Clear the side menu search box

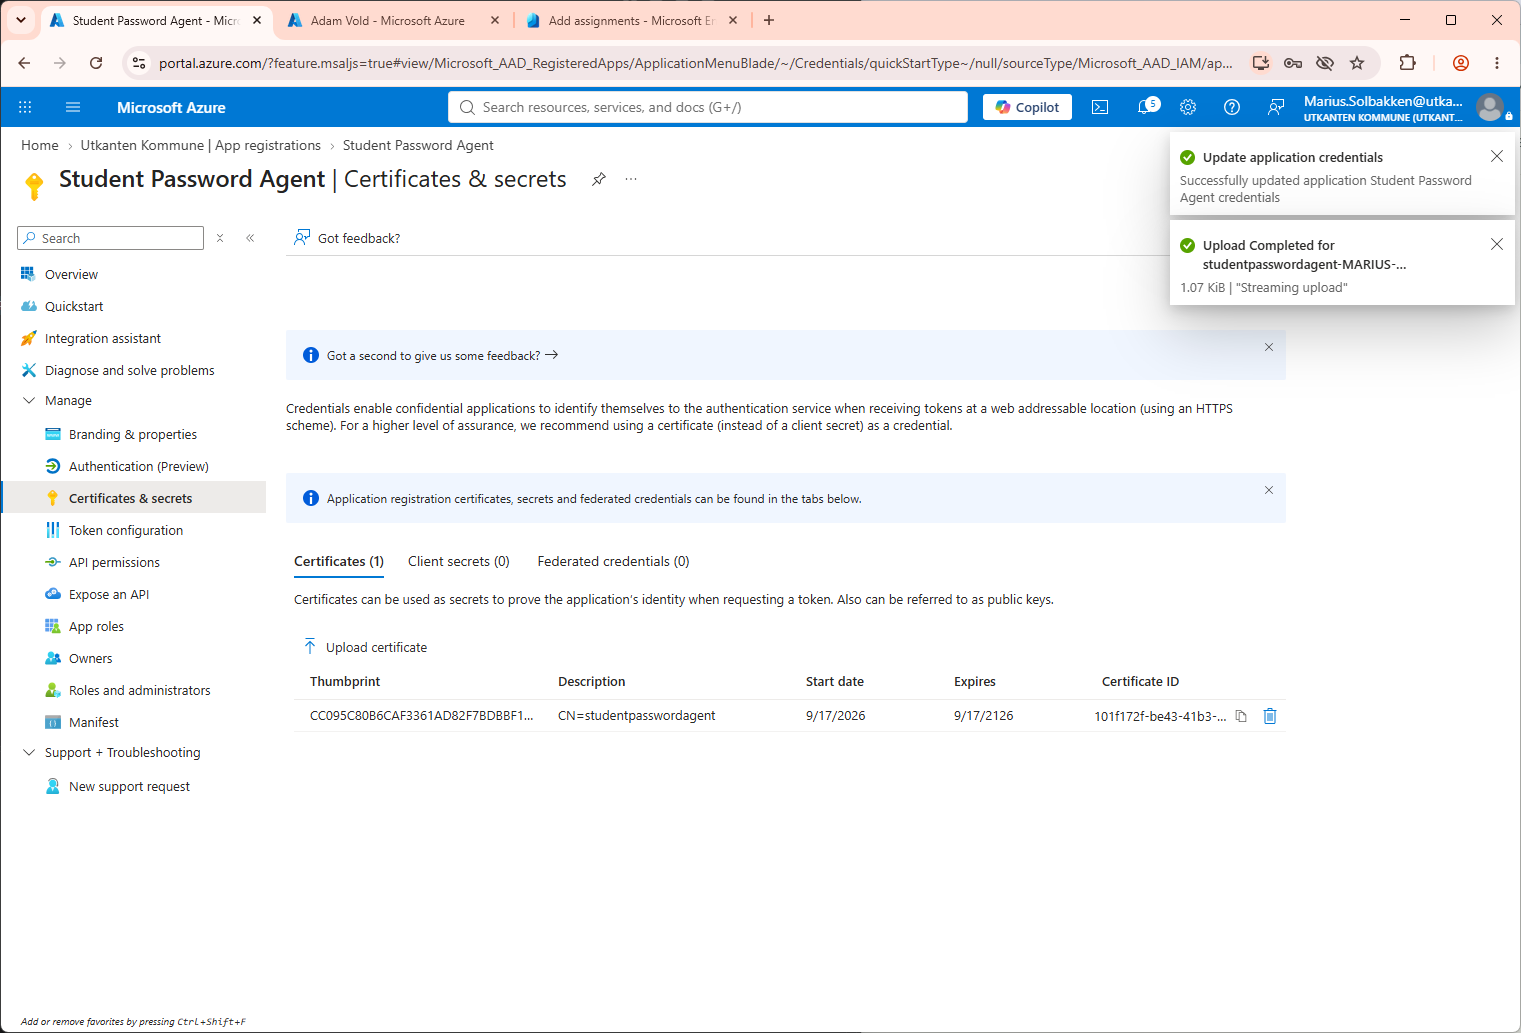click(x=220, y=238)
